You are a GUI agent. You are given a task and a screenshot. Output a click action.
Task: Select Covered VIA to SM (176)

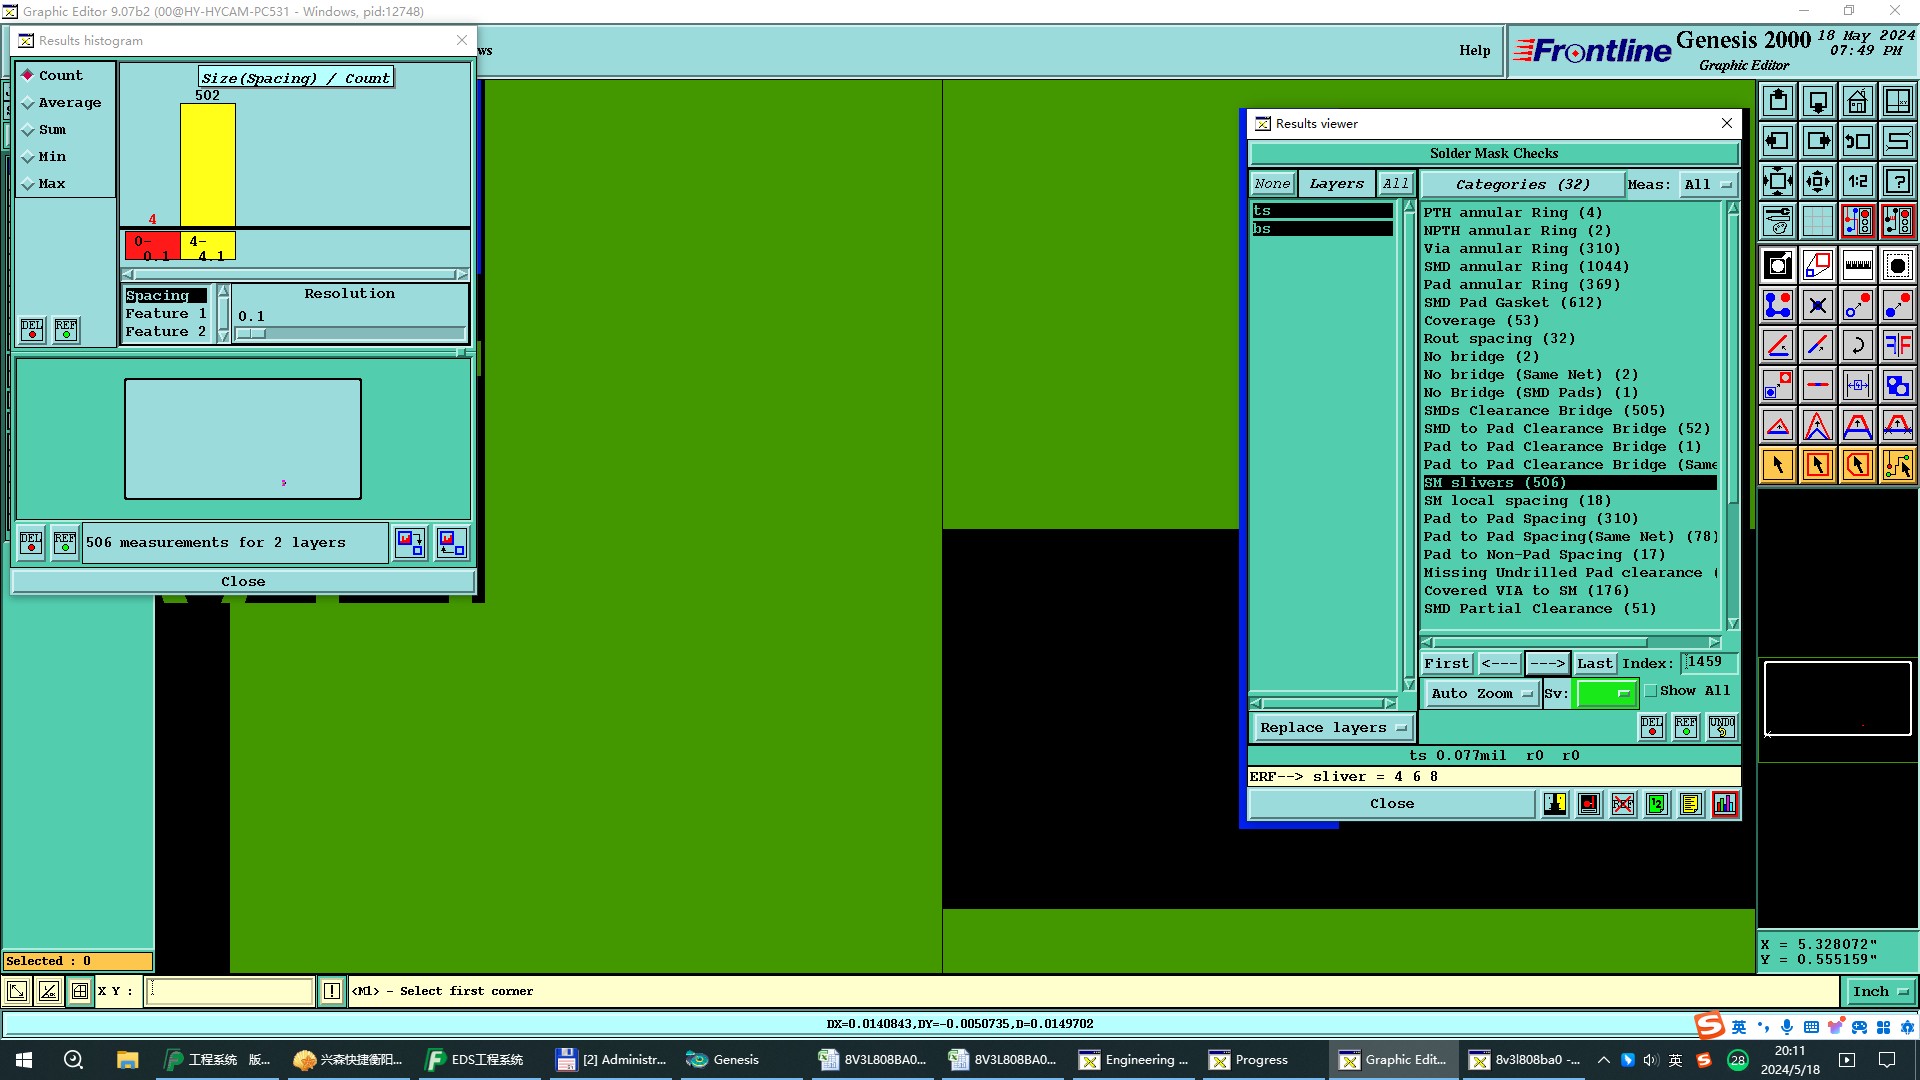pyautogui.click(x=1526, y=591)
